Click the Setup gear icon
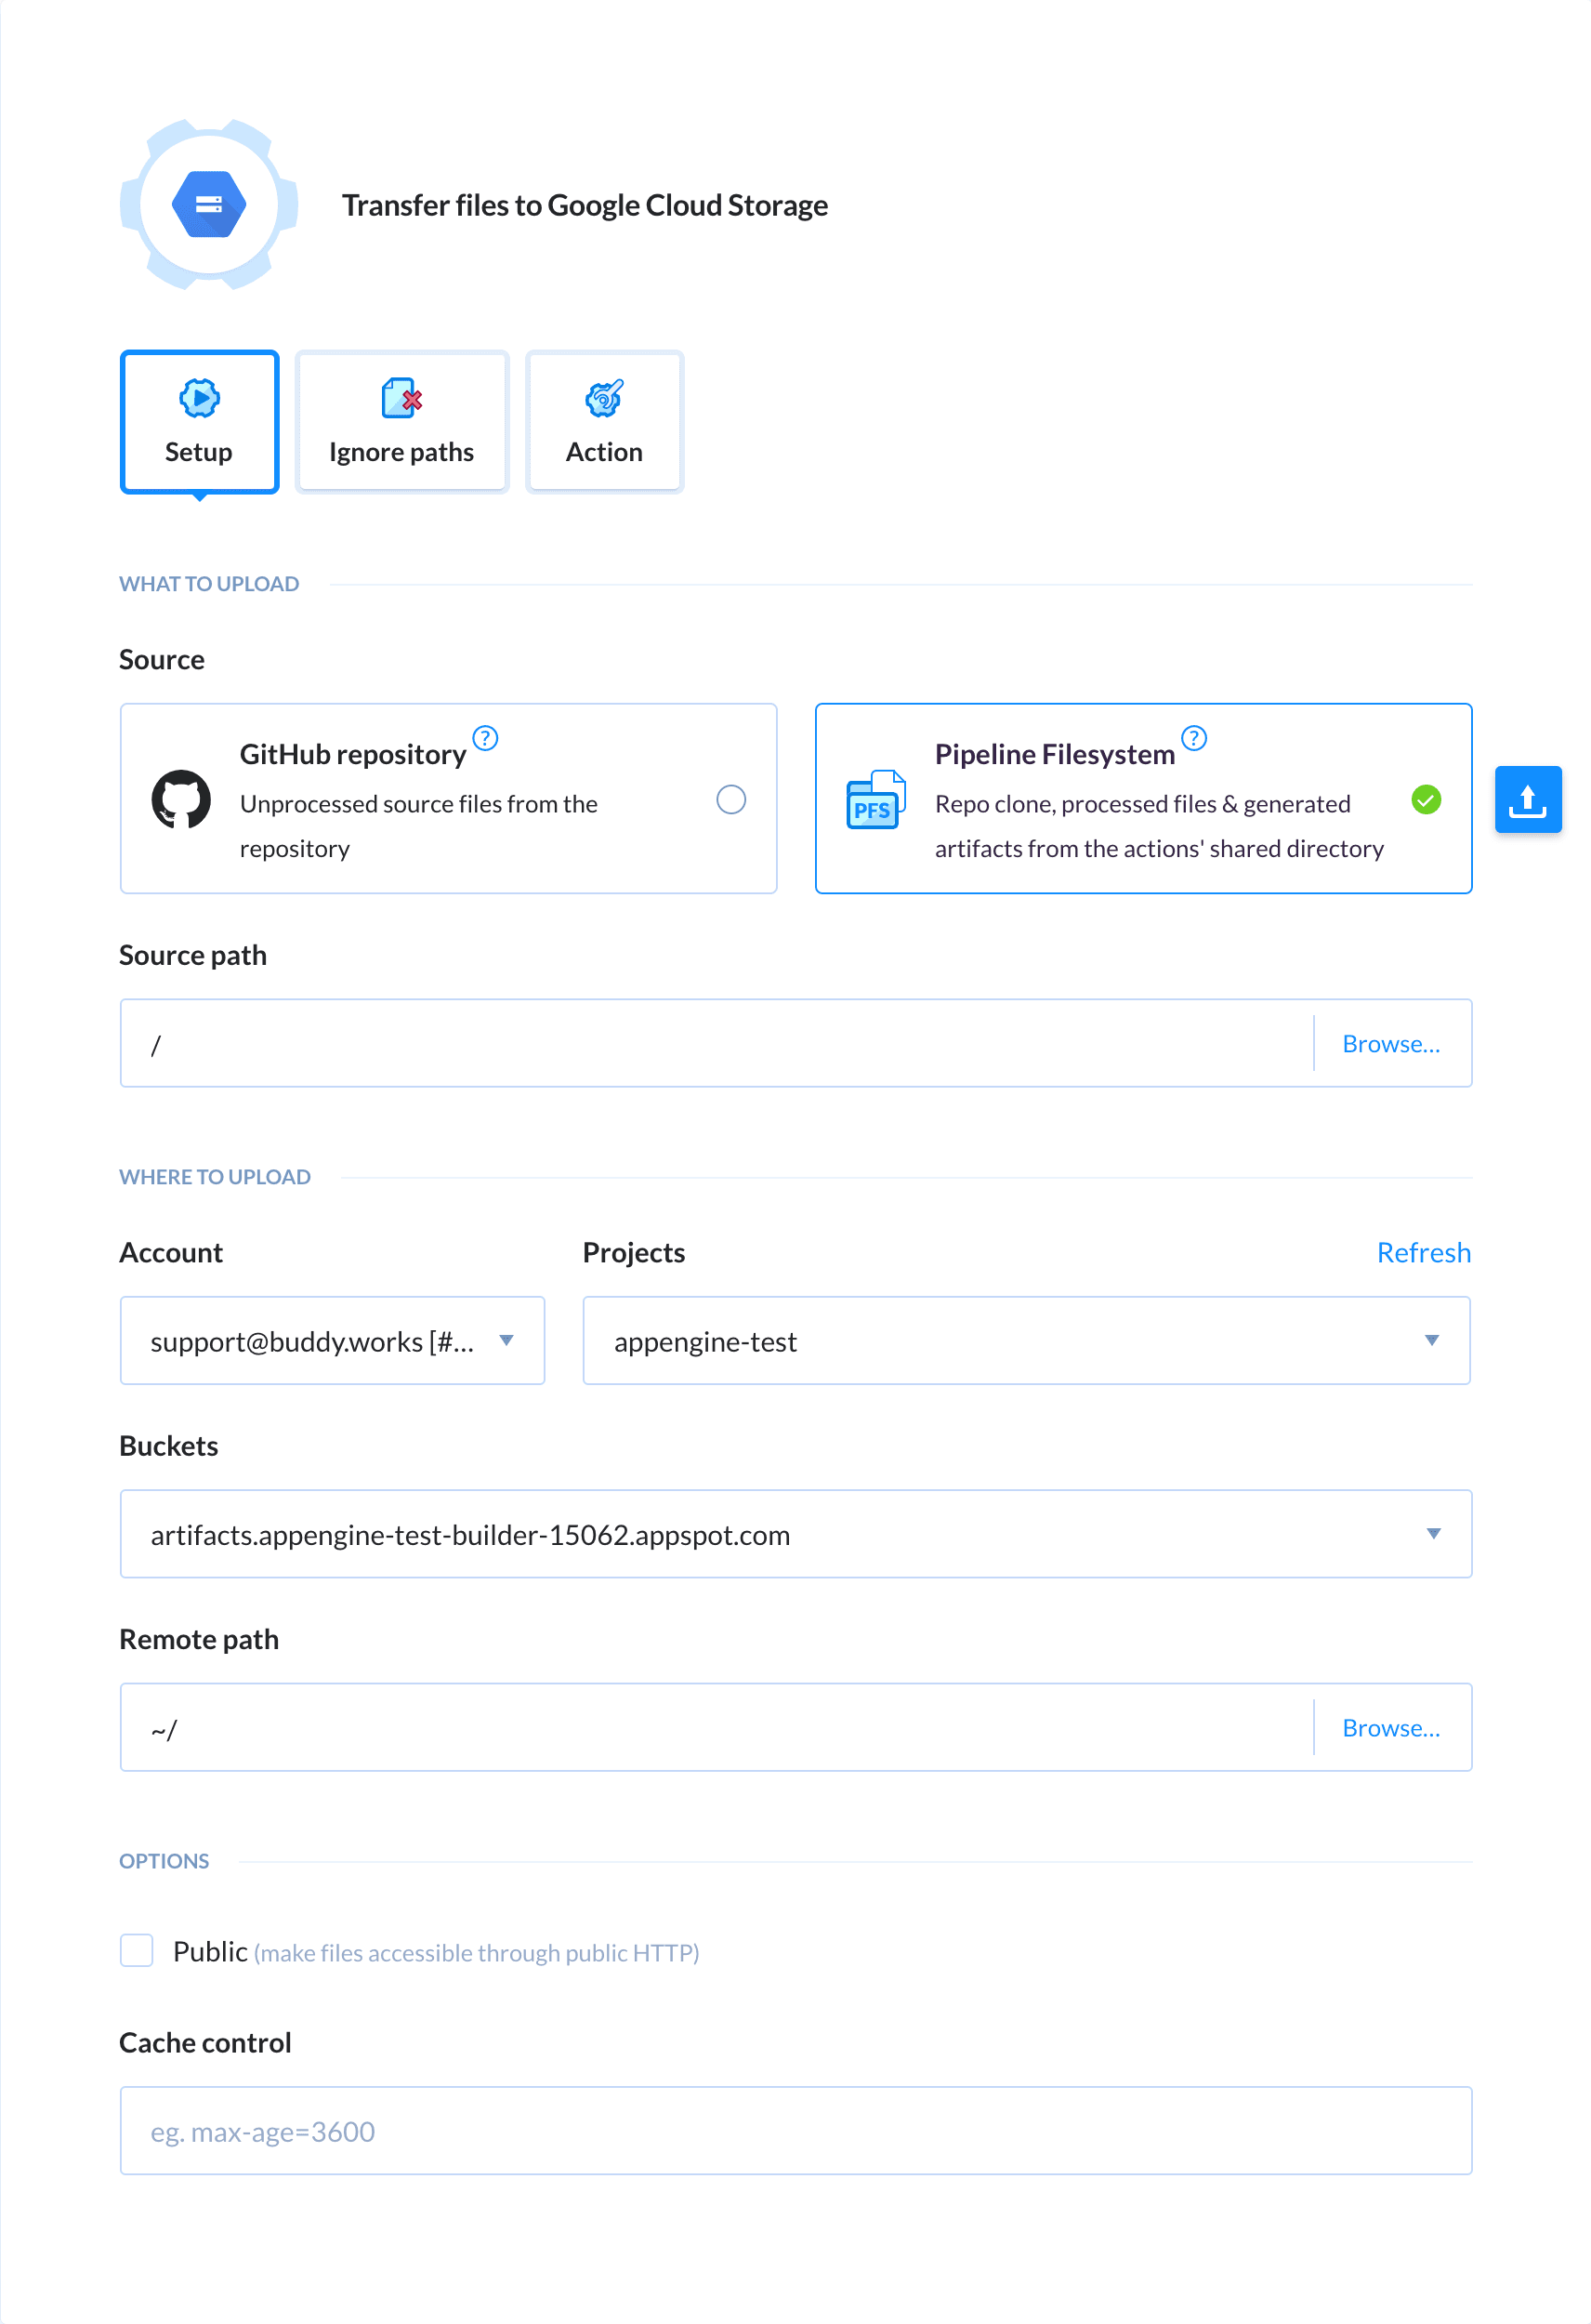 point(199,397)
